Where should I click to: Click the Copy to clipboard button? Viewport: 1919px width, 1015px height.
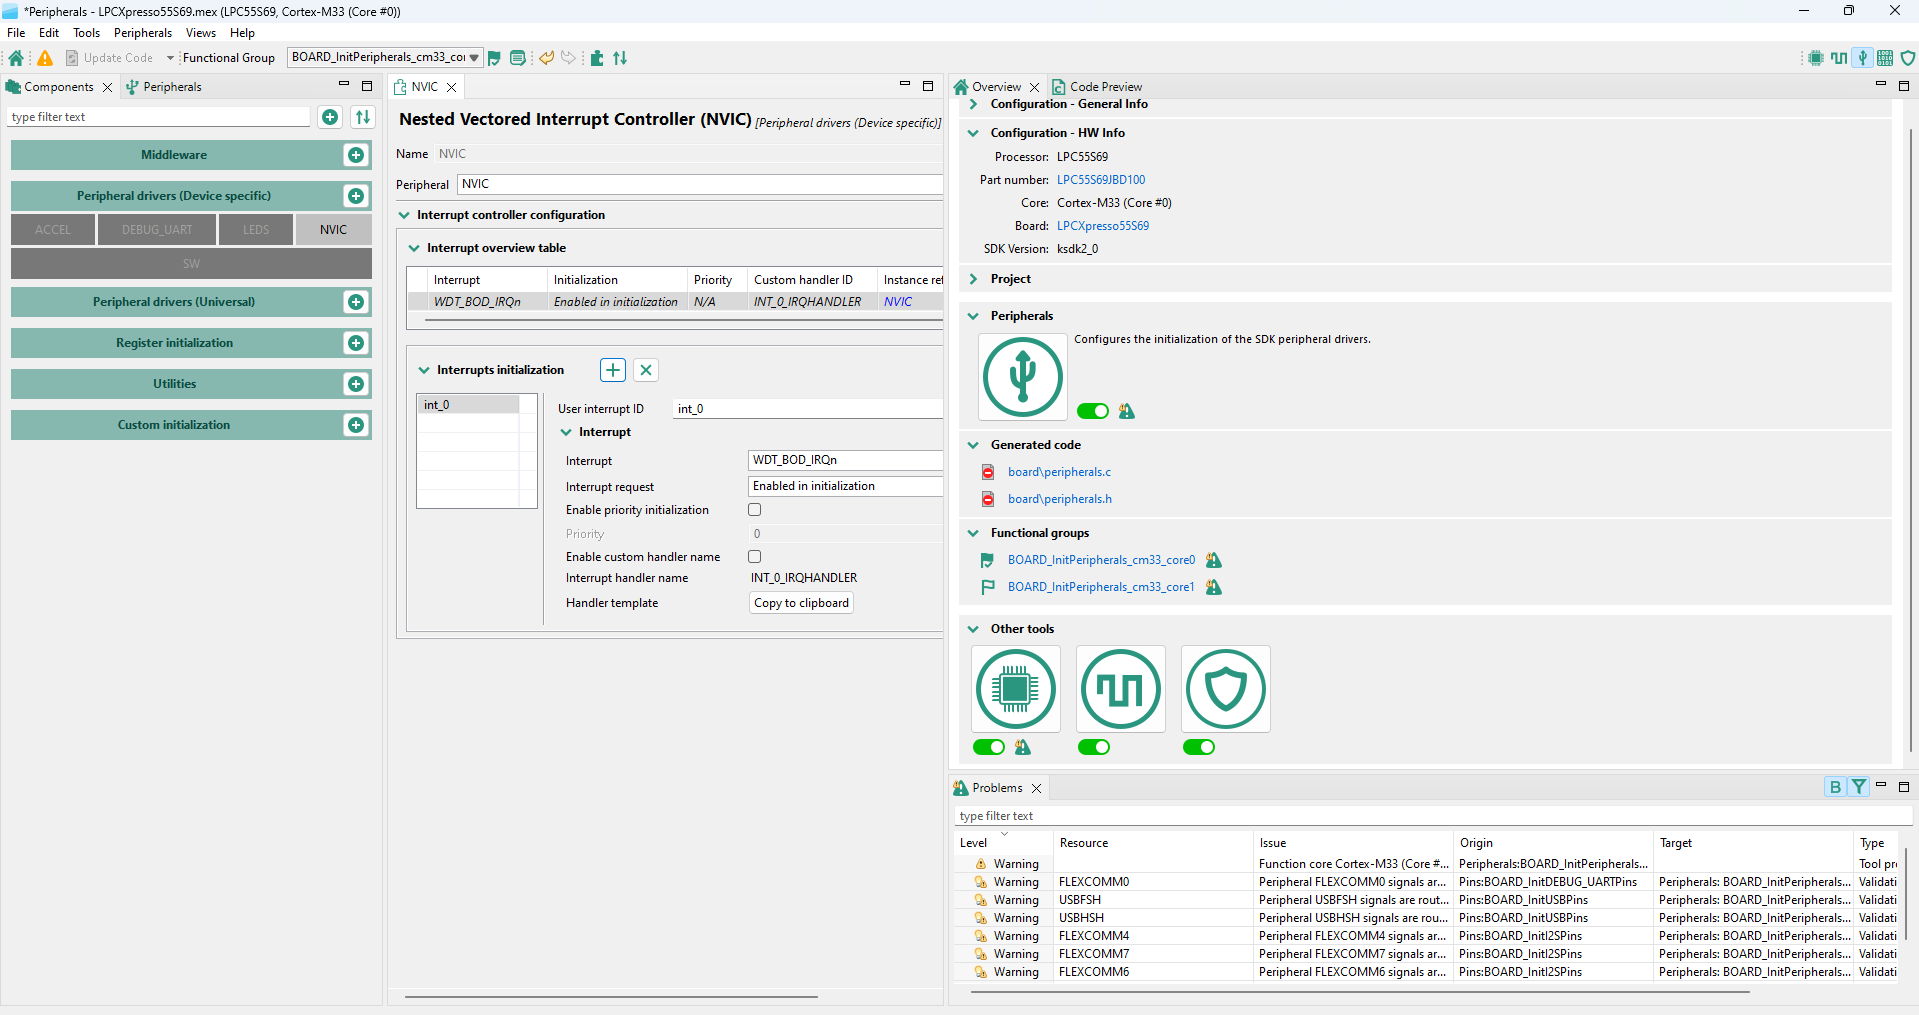click(x=802, y=603)
